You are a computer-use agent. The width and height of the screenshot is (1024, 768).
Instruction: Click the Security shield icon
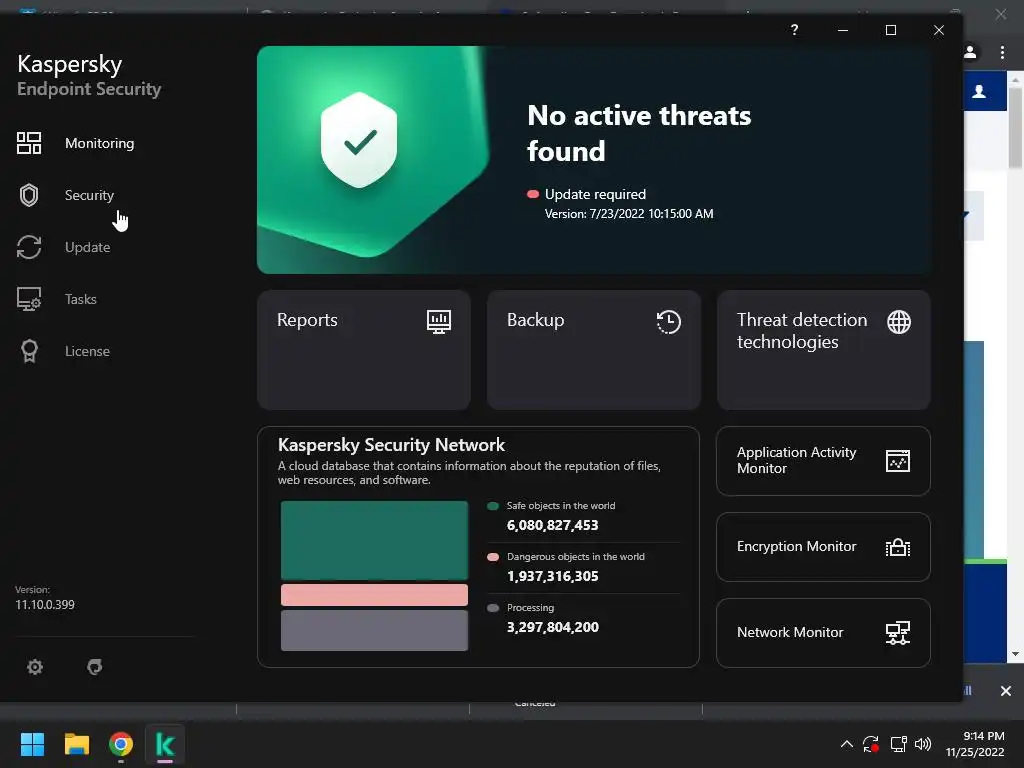pyautogui.click(x=29, y=195)
